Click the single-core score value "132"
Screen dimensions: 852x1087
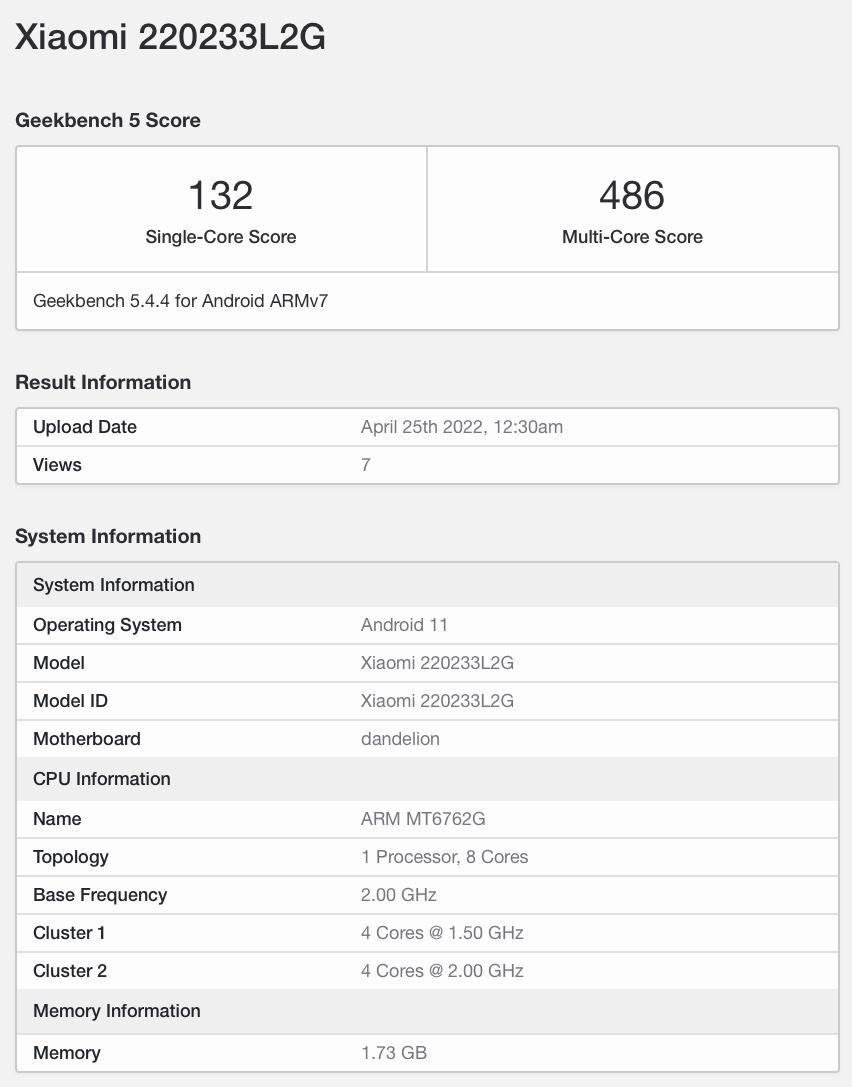click(x=220, y=195)
